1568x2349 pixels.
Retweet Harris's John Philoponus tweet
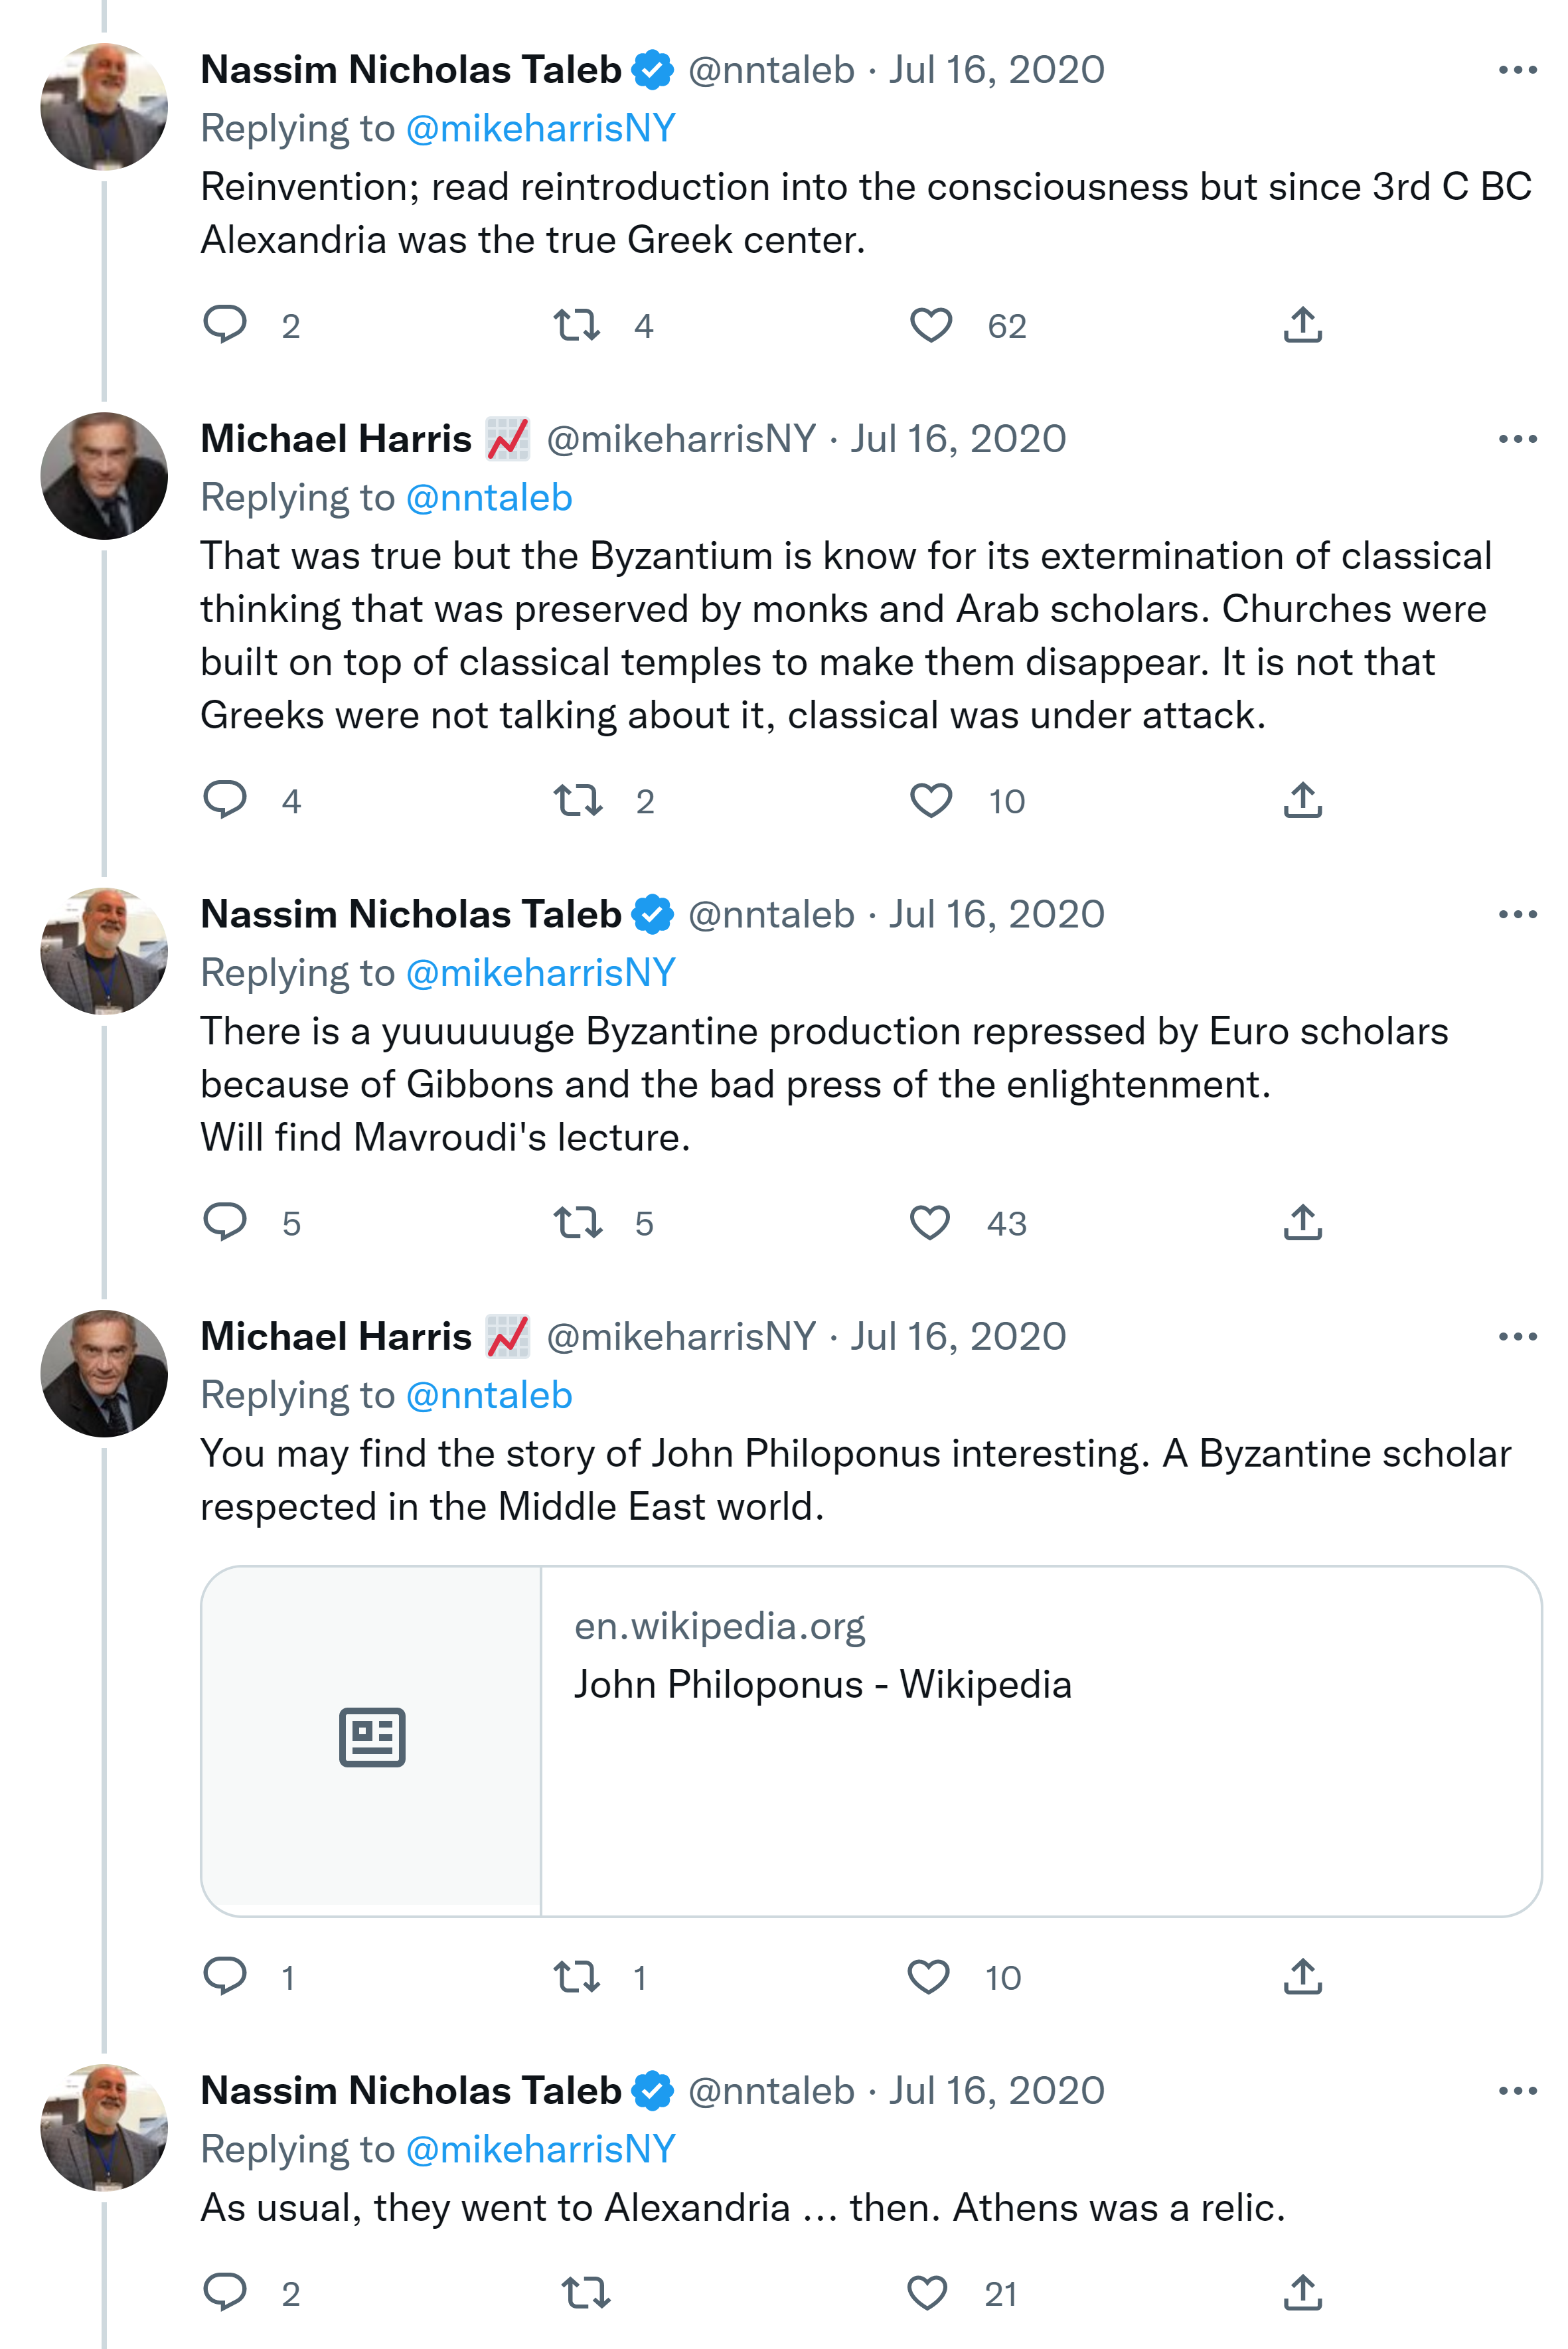coord(577,1976)
